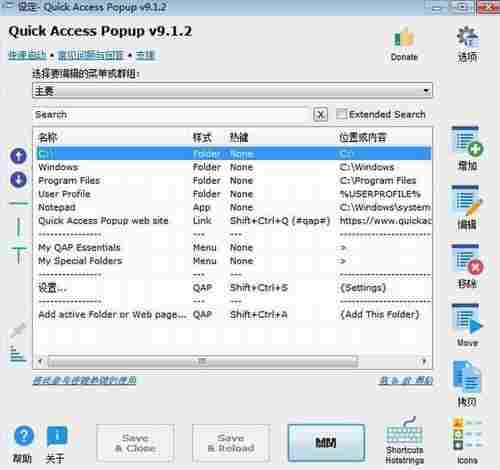The image size is (500, 470).
Task: Select the User Profile row
Action: point(234,194)
